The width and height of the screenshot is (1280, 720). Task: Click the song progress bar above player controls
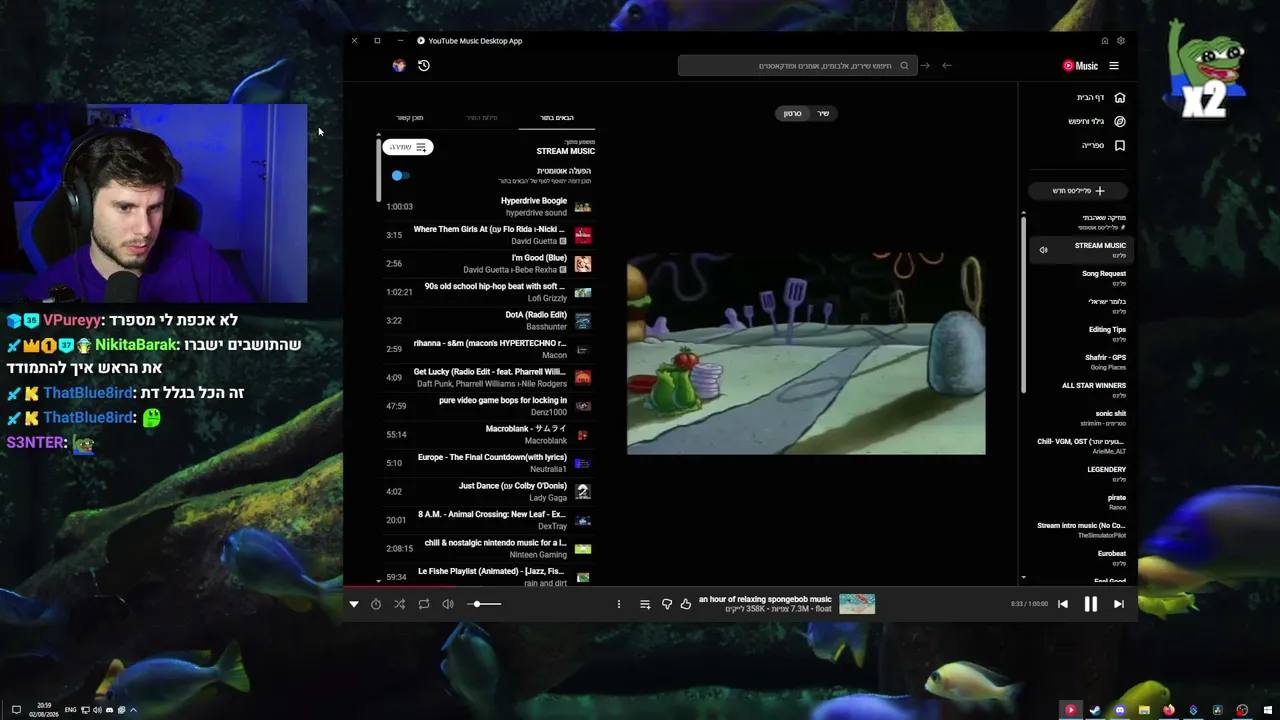click(x=740, y=587)
